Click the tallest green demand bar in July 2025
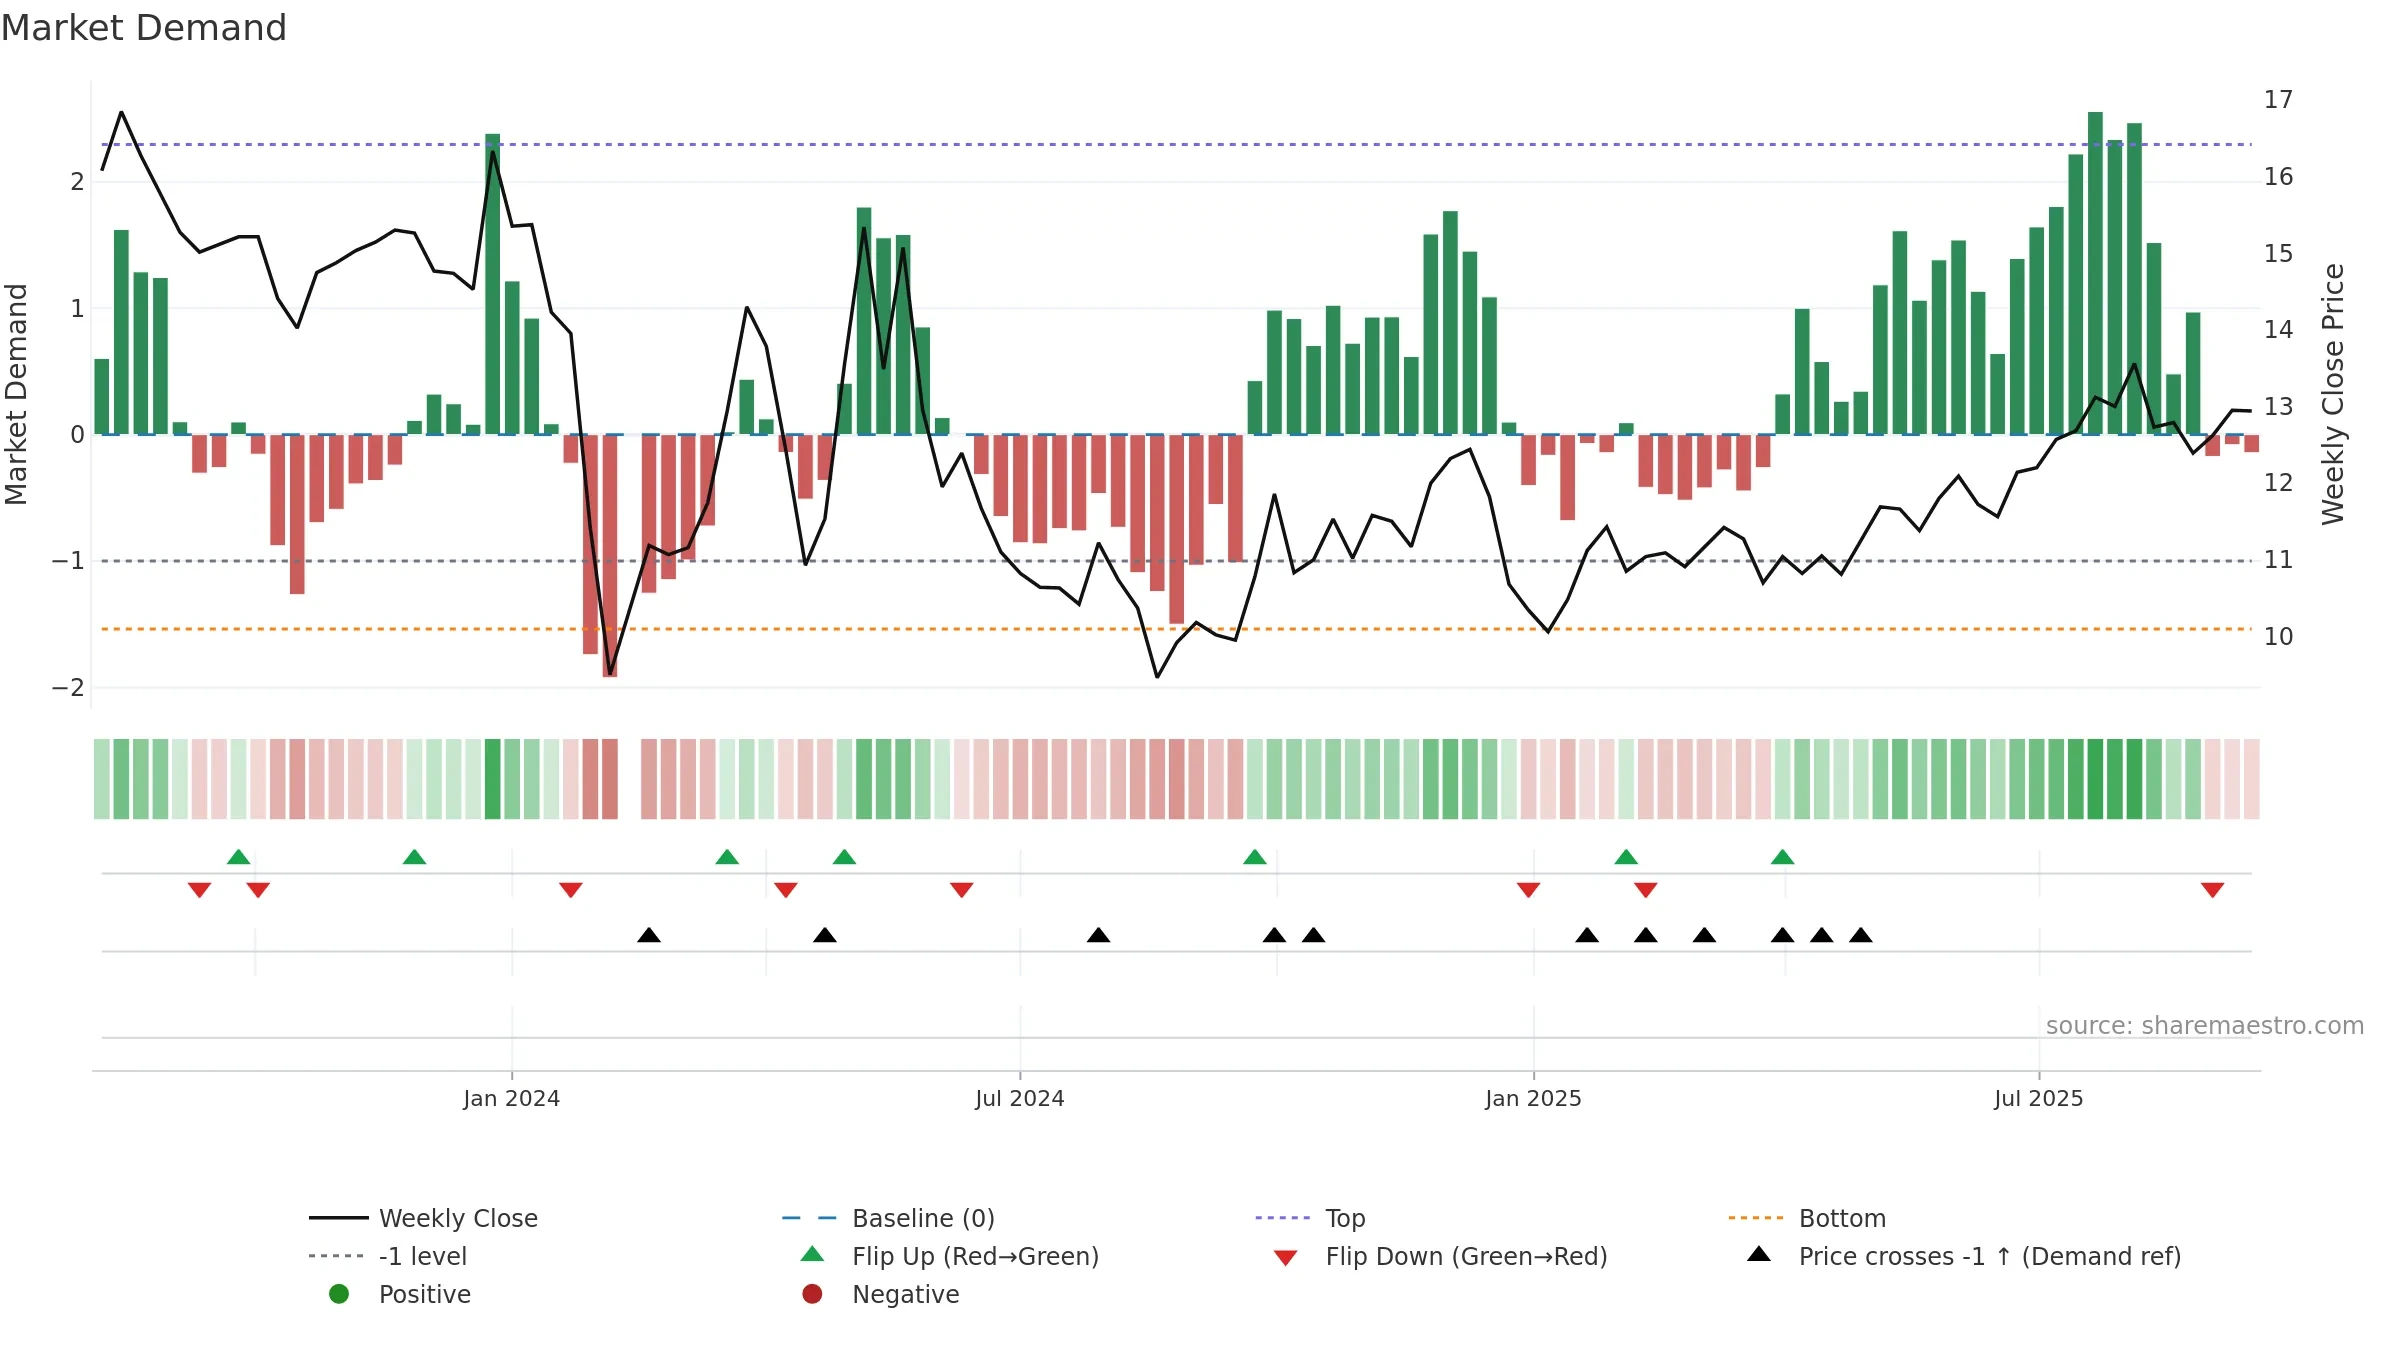Viewport: 2400px width, 1350px height. 2095,273
